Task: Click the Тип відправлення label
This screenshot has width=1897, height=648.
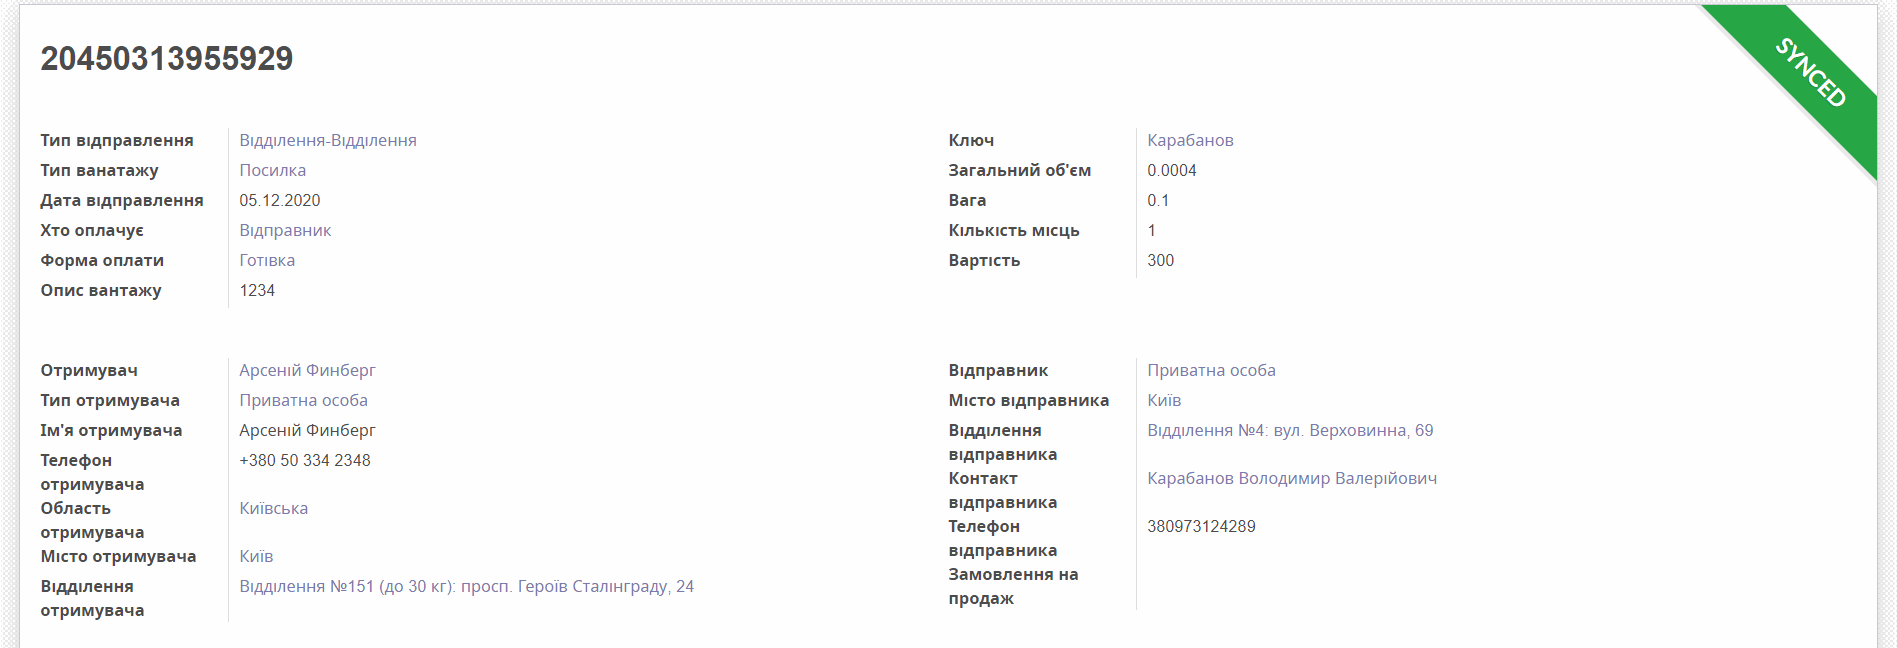Action: click(117, 140)
